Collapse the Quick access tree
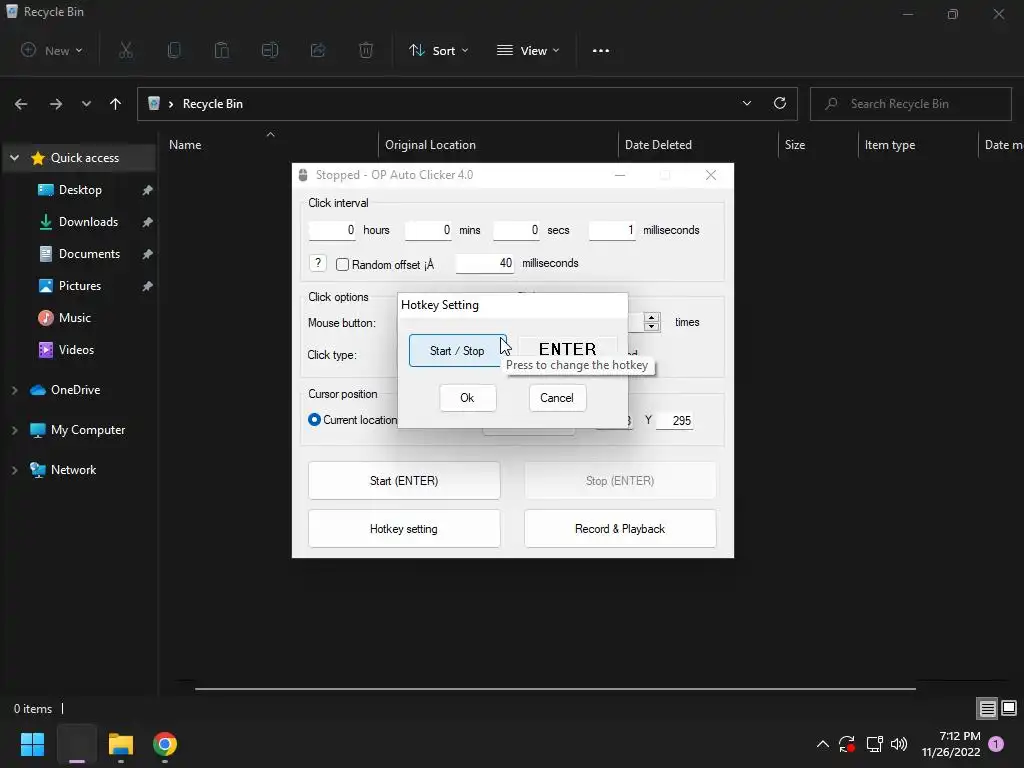This screenshot has height=768, width=1024. click(14, 158)
